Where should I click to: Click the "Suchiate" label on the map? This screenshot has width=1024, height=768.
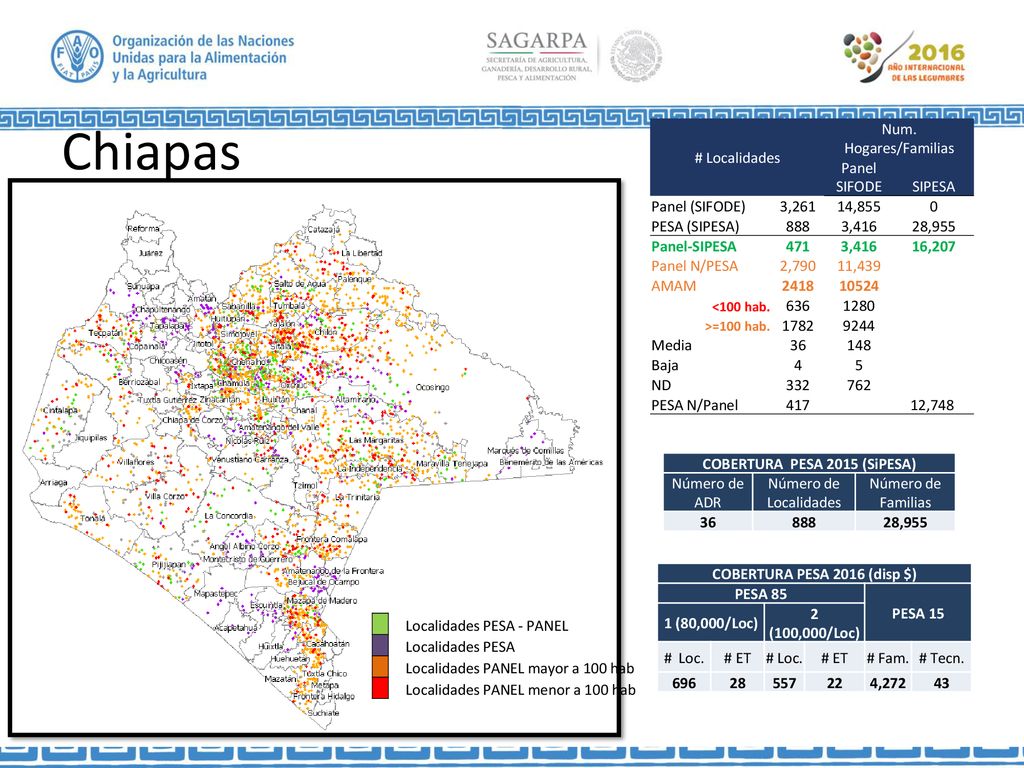(323, 712)
